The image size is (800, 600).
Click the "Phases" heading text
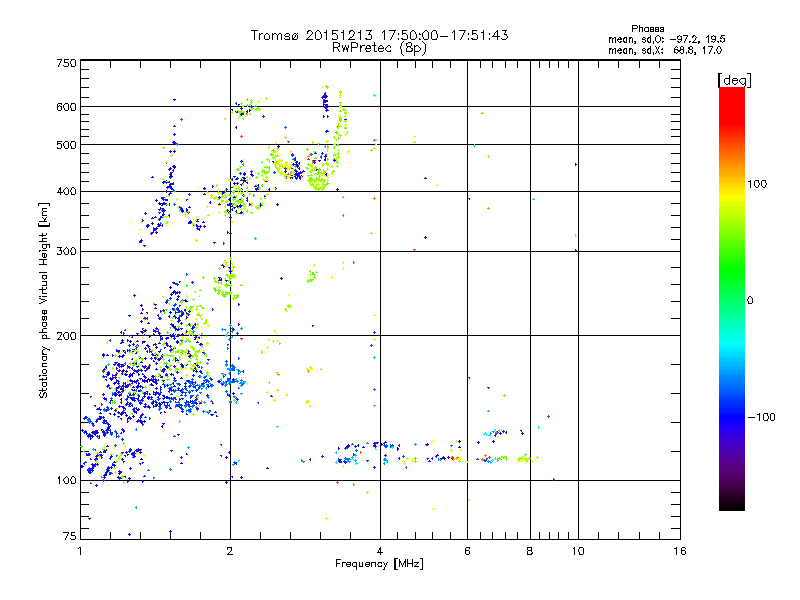(x=647, y=29)
